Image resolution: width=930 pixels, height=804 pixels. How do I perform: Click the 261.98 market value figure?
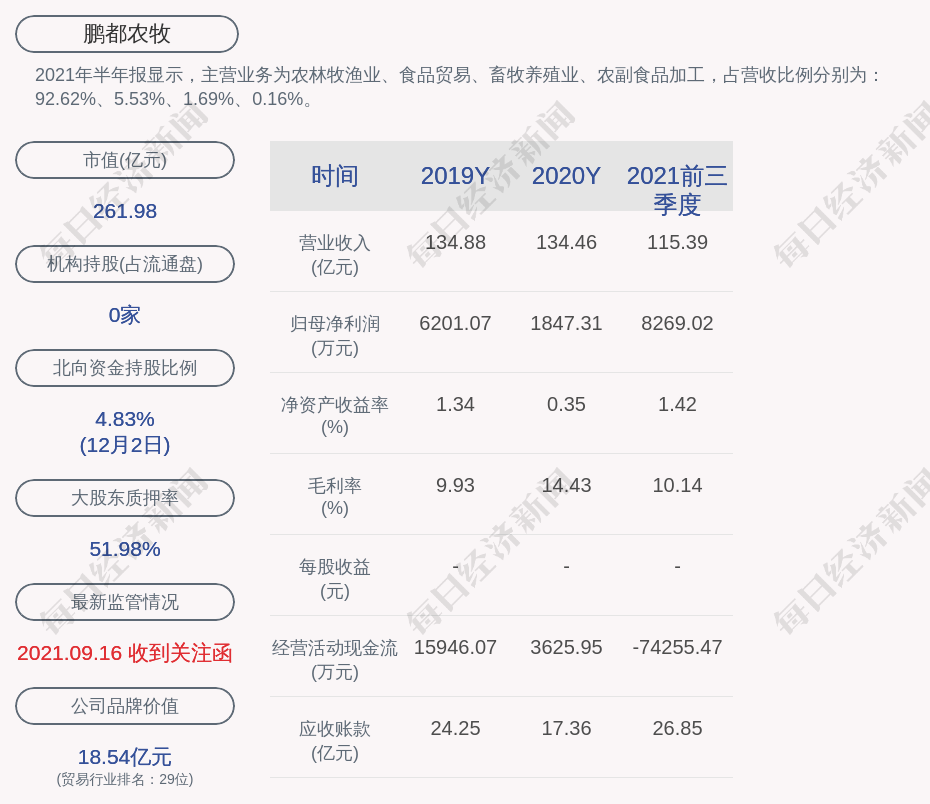tap(125, 211)
